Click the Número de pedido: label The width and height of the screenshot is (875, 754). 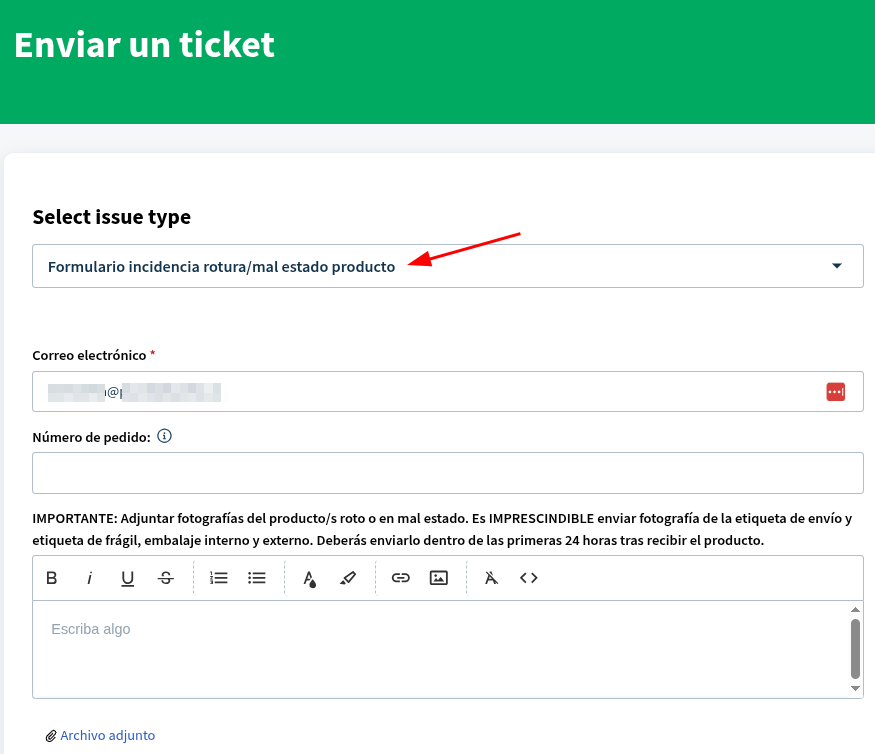tap(92, 437)
